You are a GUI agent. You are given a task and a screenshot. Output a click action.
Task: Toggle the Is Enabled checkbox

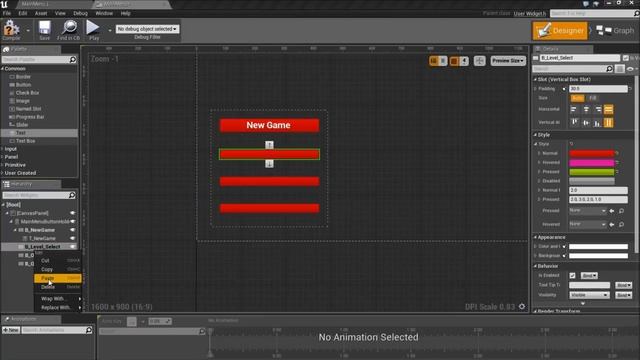(x=573, y=276)
